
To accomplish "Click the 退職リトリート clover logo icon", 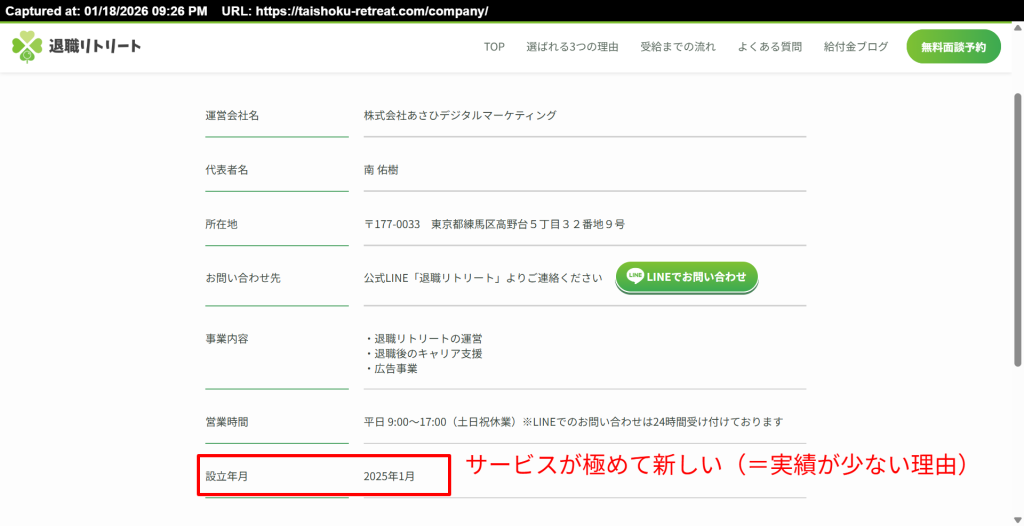I will coord(27,47).
